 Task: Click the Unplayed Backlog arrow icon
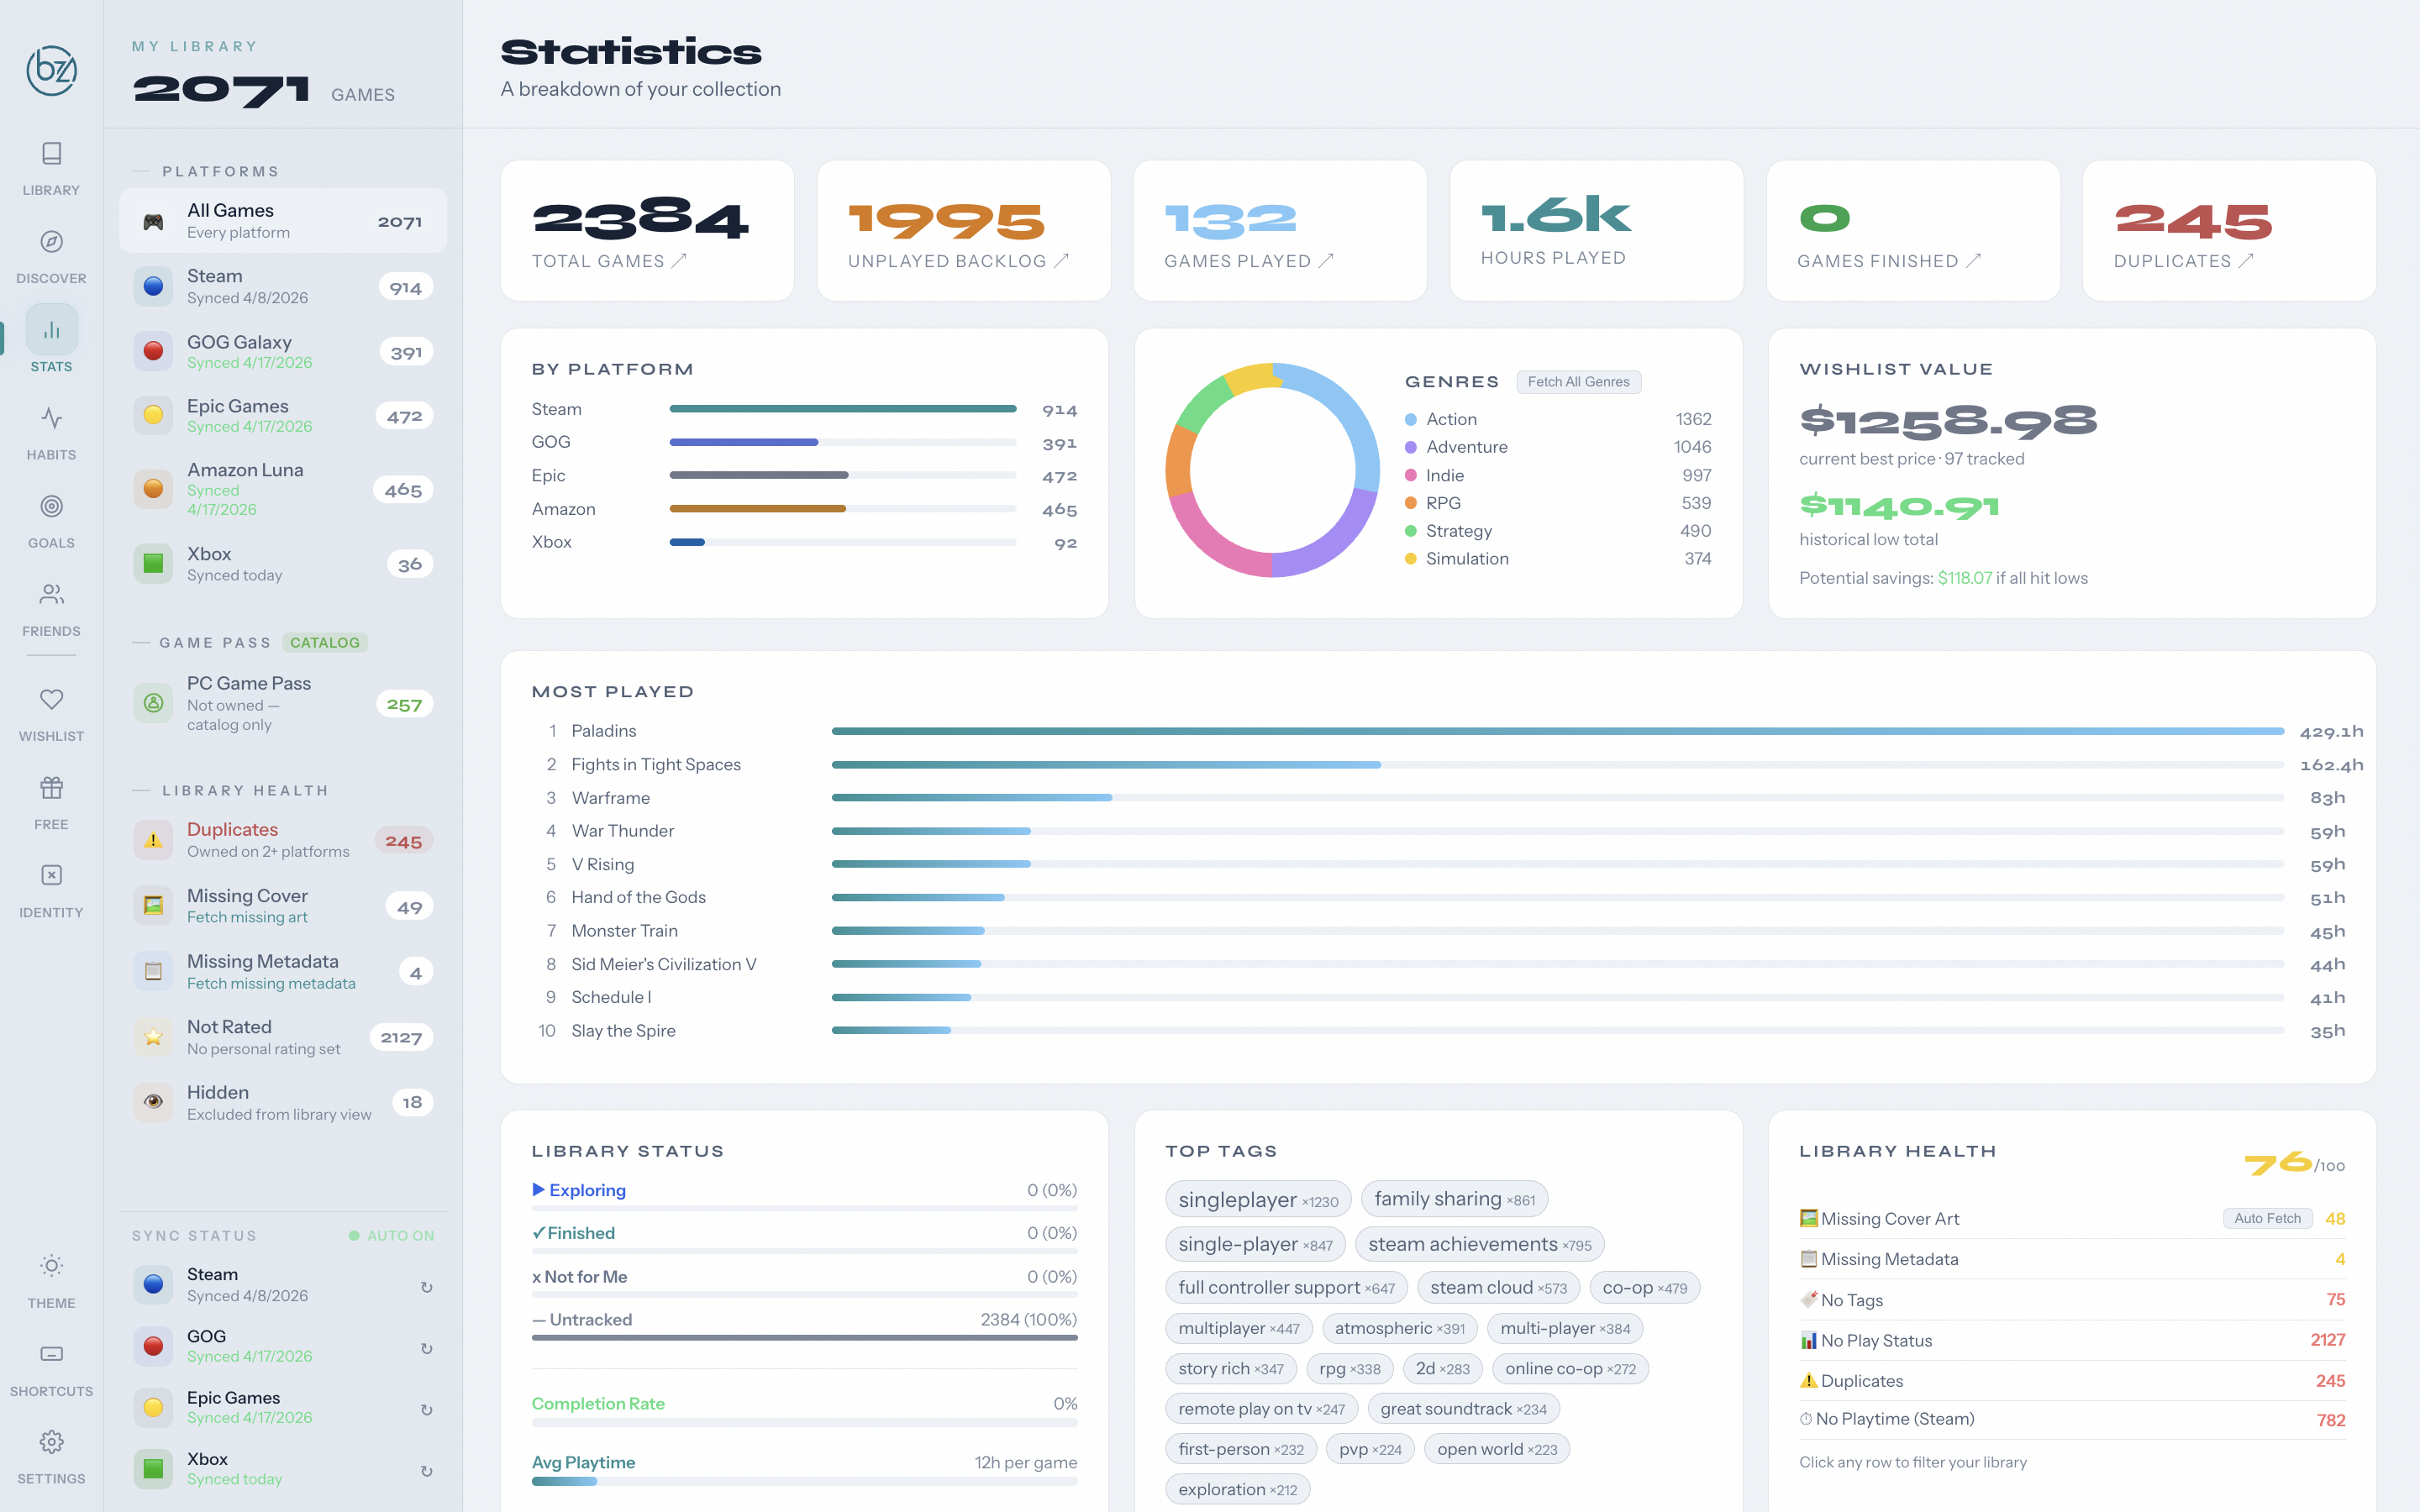pyautogui.click(x=1061, y=261)
